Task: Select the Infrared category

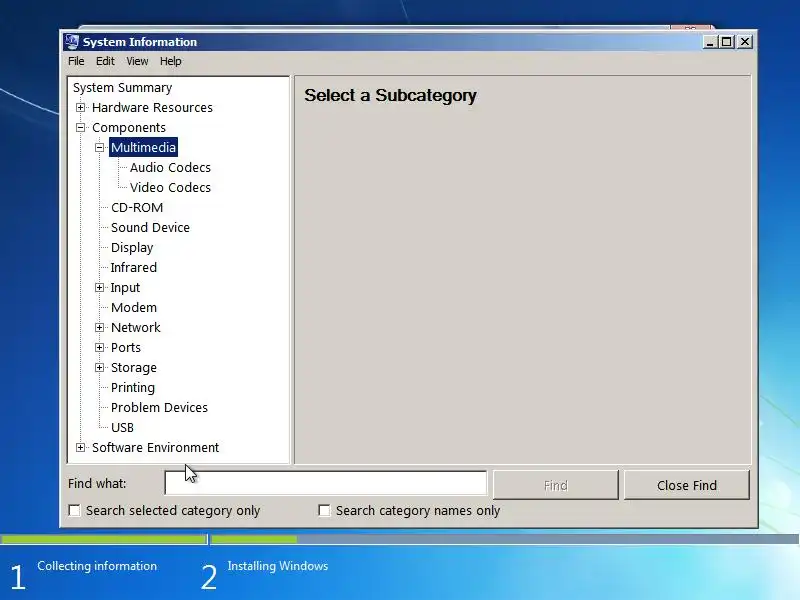Action: click(x=133, y=267)
